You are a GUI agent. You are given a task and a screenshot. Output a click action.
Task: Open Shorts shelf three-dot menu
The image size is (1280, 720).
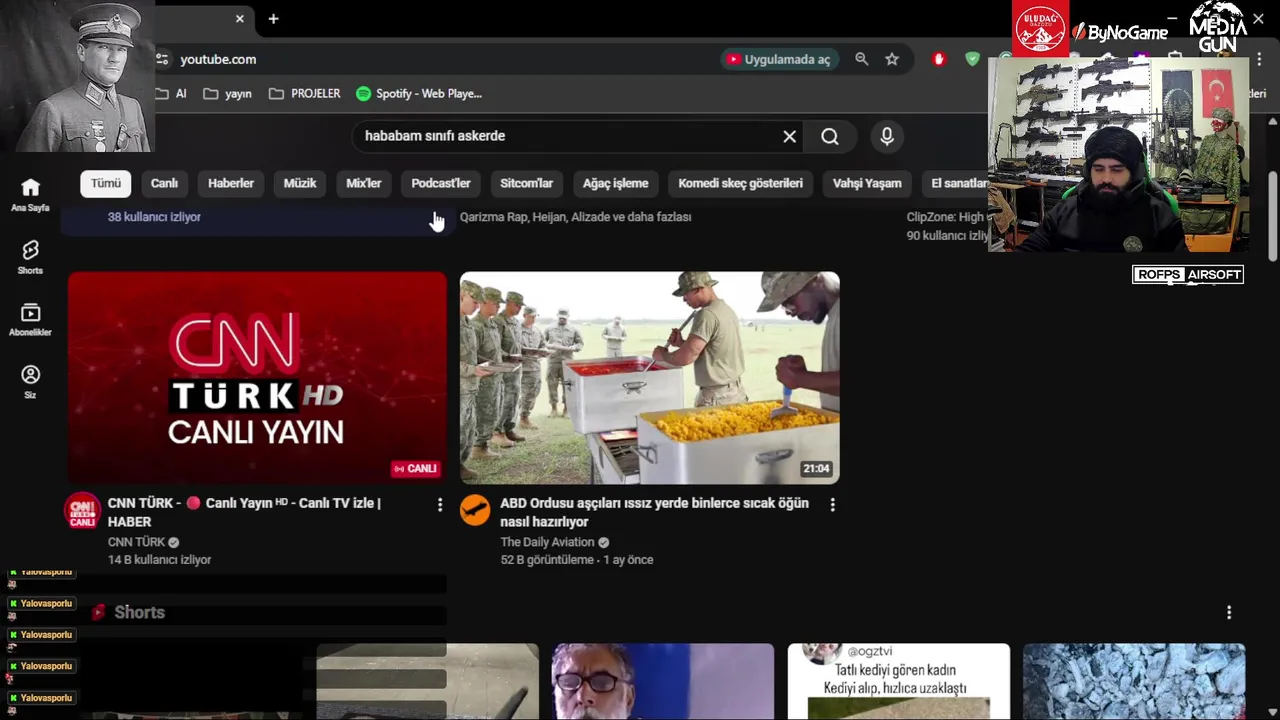pyautogui.click(x=1229, y=612)
